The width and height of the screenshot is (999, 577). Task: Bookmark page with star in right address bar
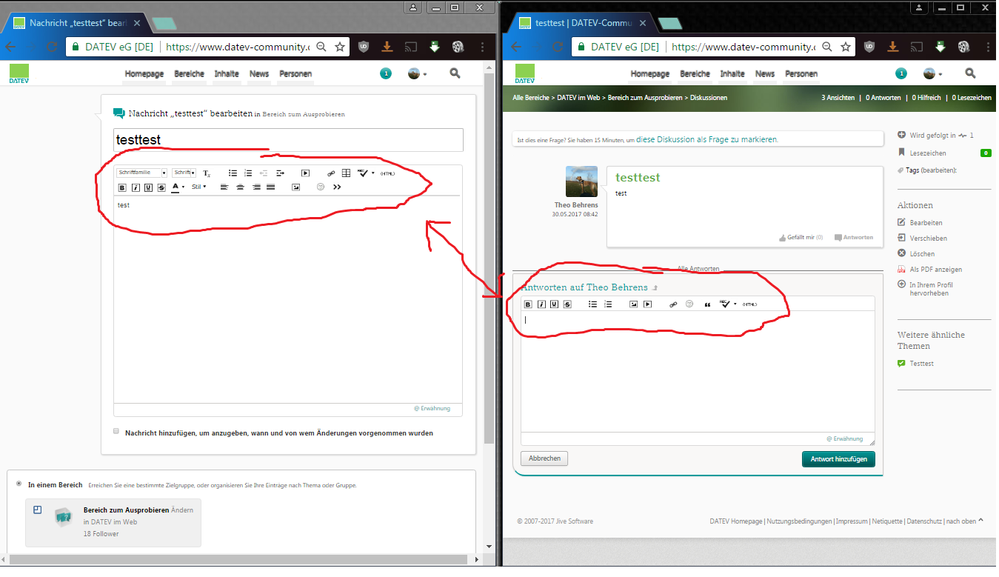[845, 46]
